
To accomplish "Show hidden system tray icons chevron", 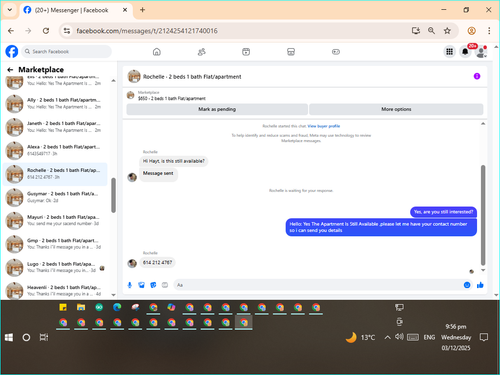I will 387,337.
